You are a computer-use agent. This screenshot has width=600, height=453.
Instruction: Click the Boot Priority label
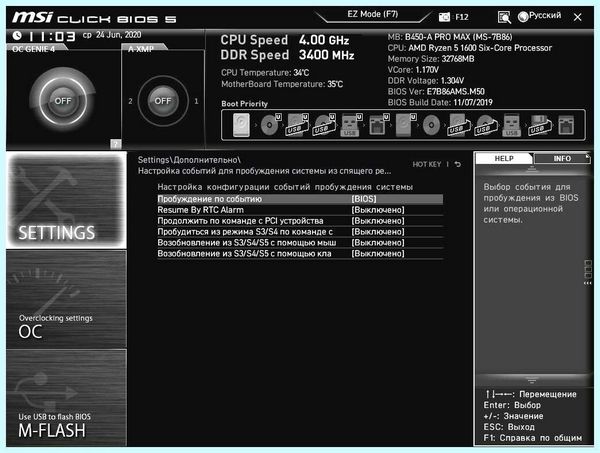[x=245, y=104]
